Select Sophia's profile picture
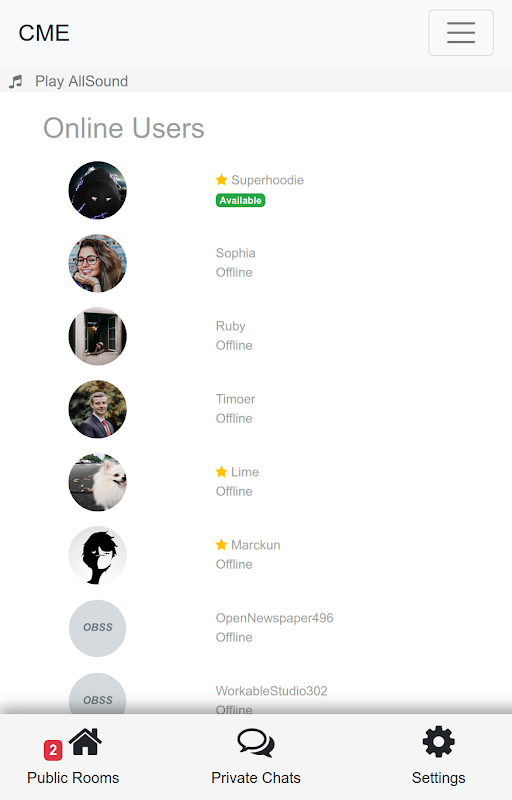Screen dimensions: 512x800 (97, 263)
